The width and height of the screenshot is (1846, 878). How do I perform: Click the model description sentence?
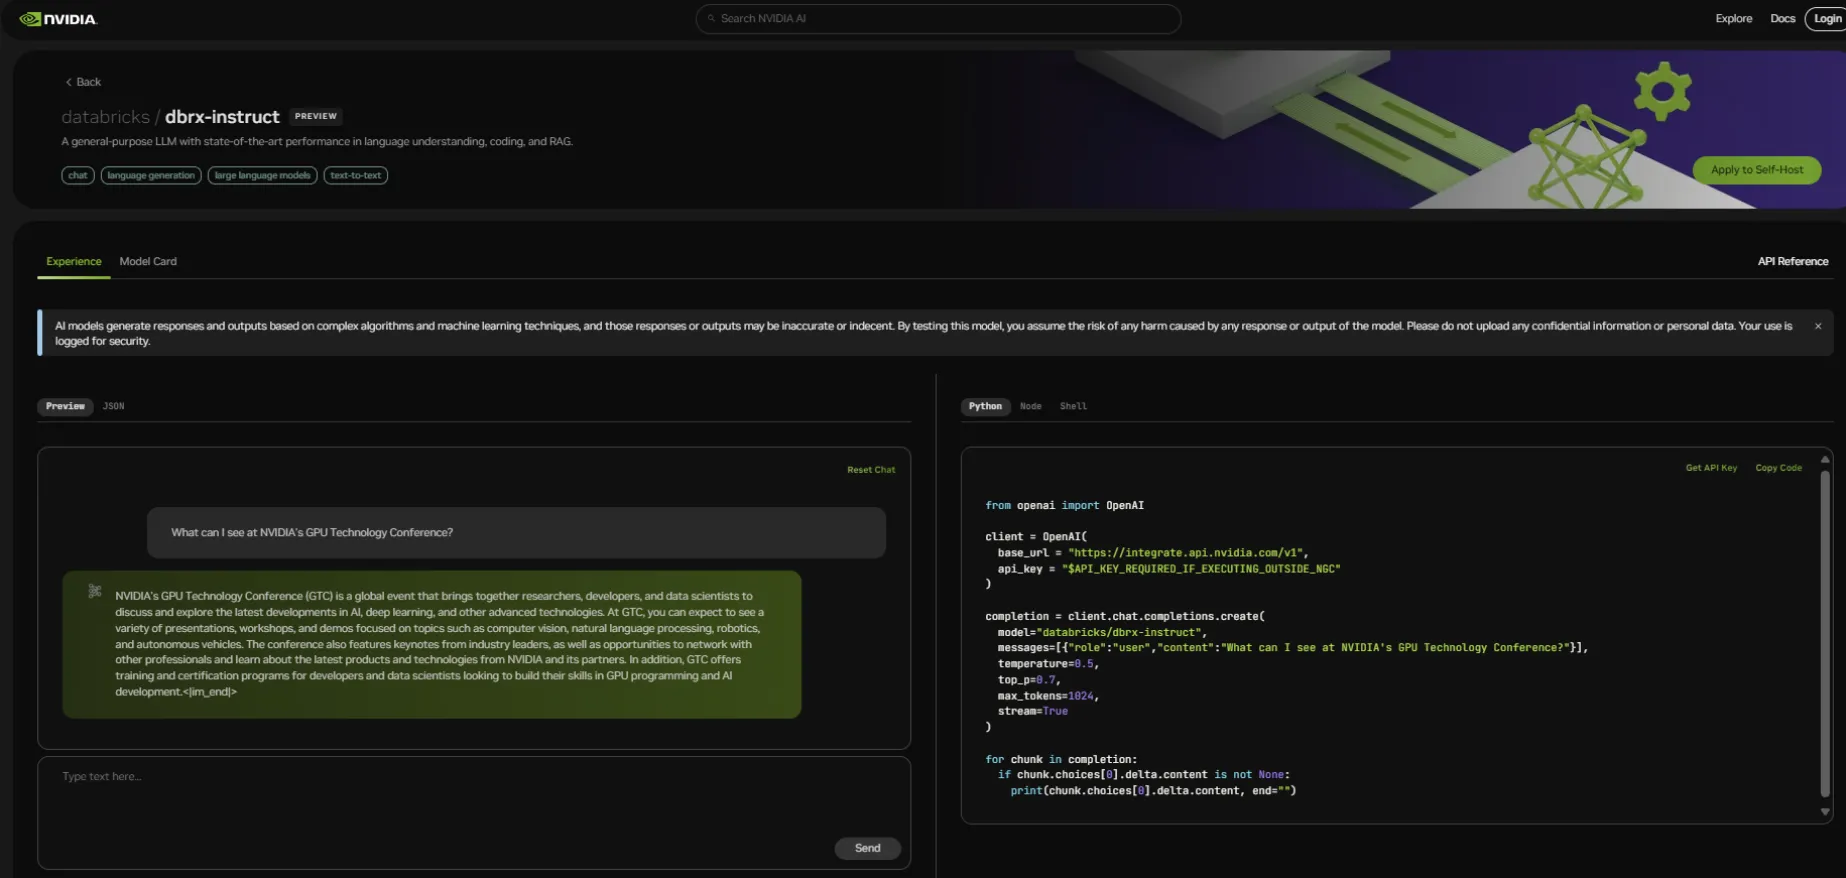tap(317, 142)
